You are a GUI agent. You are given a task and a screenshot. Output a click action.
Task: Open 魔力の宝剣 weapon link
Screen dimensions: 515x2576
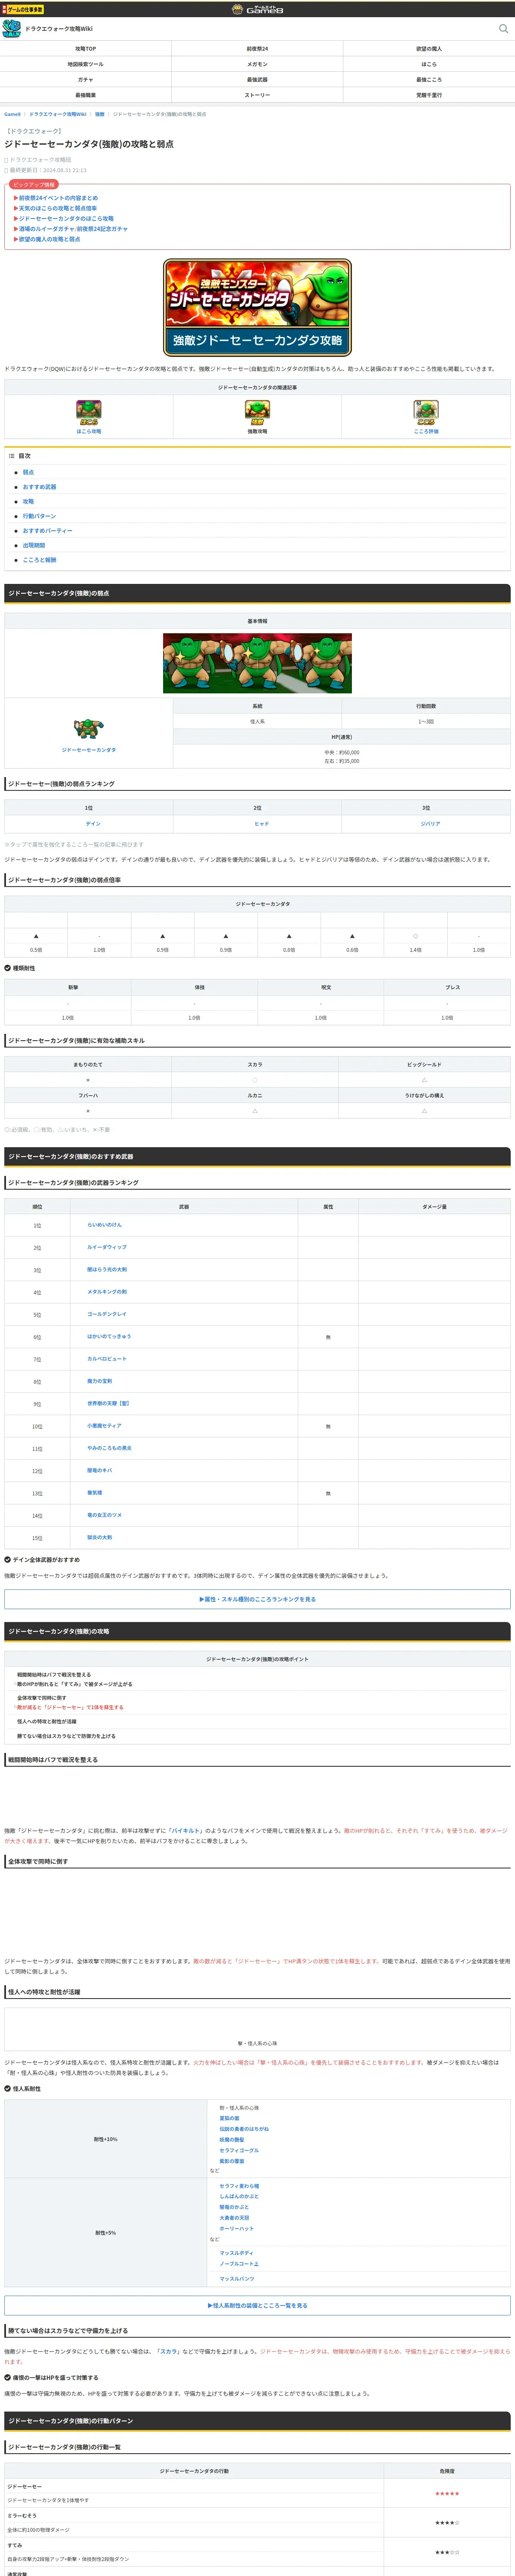click(x=99, y=1381)
